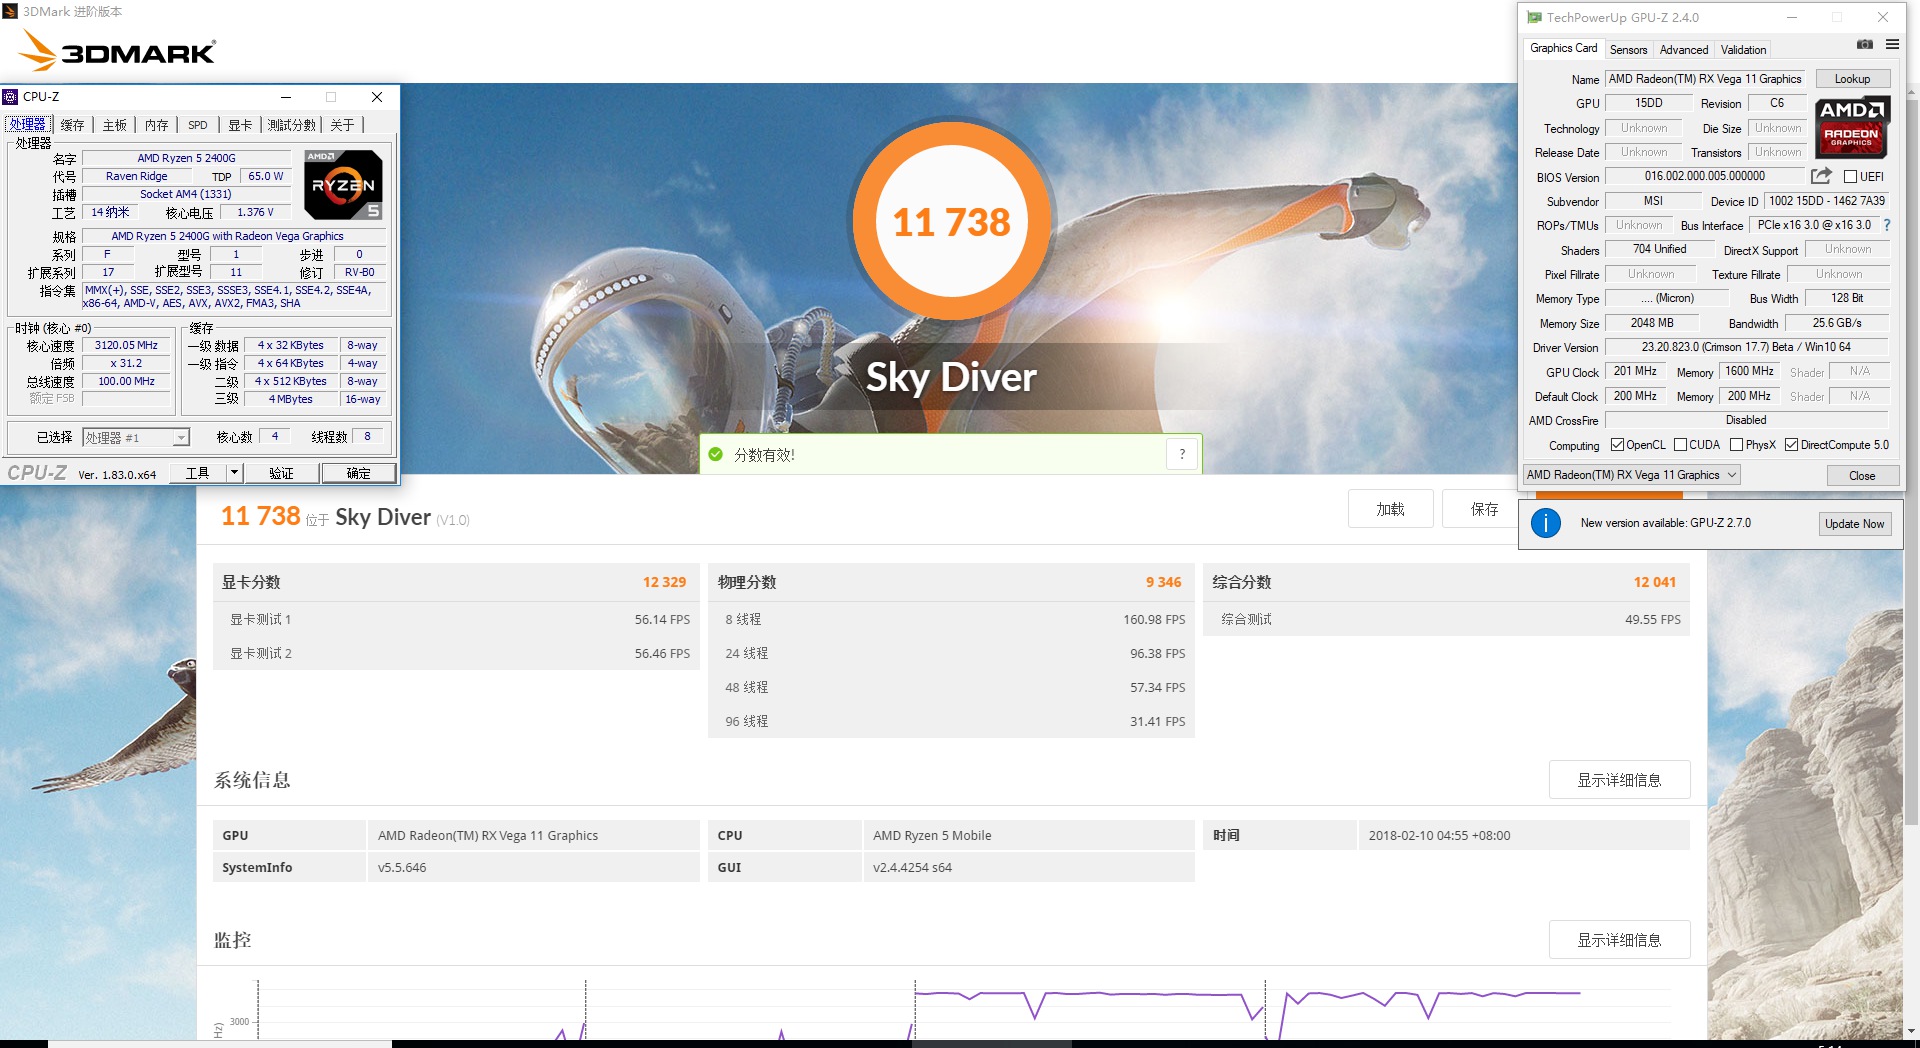
Task: Switch to the 缓存 tab in CPU-Z
Action: click(72, 125)
